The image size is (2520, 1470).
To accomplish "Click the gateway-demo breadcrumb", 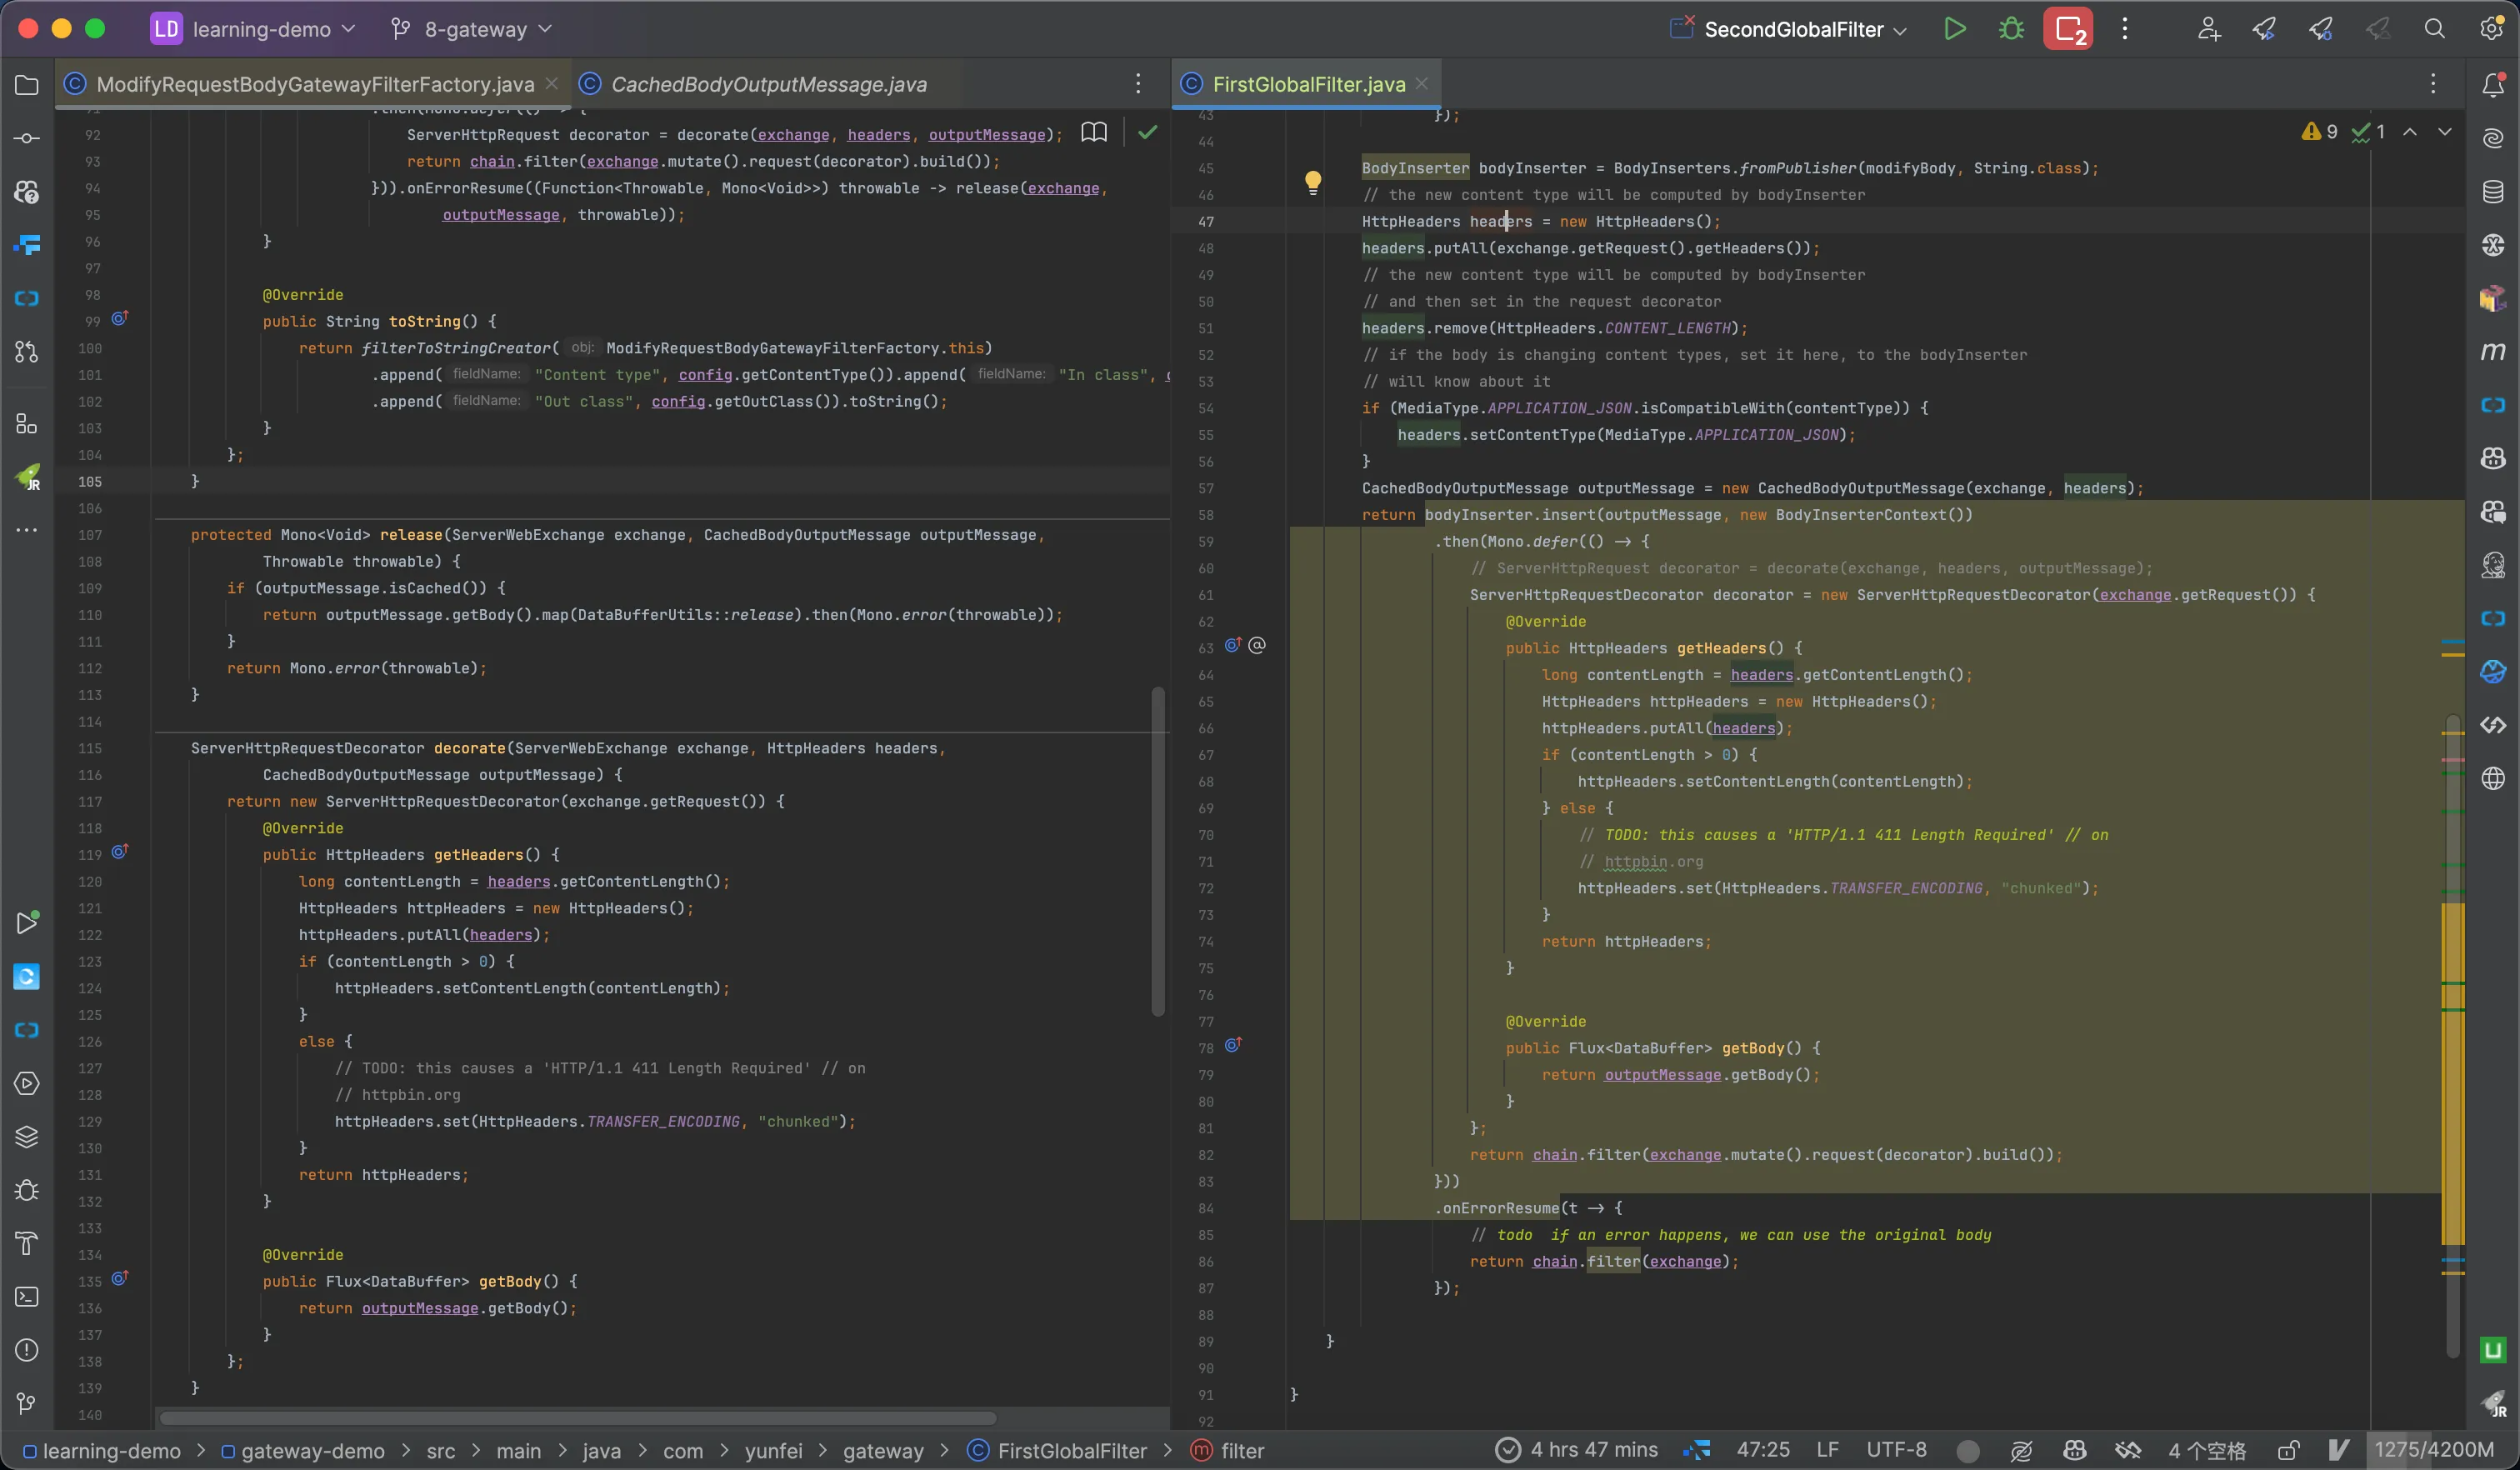I will [x=303, y=1450].
